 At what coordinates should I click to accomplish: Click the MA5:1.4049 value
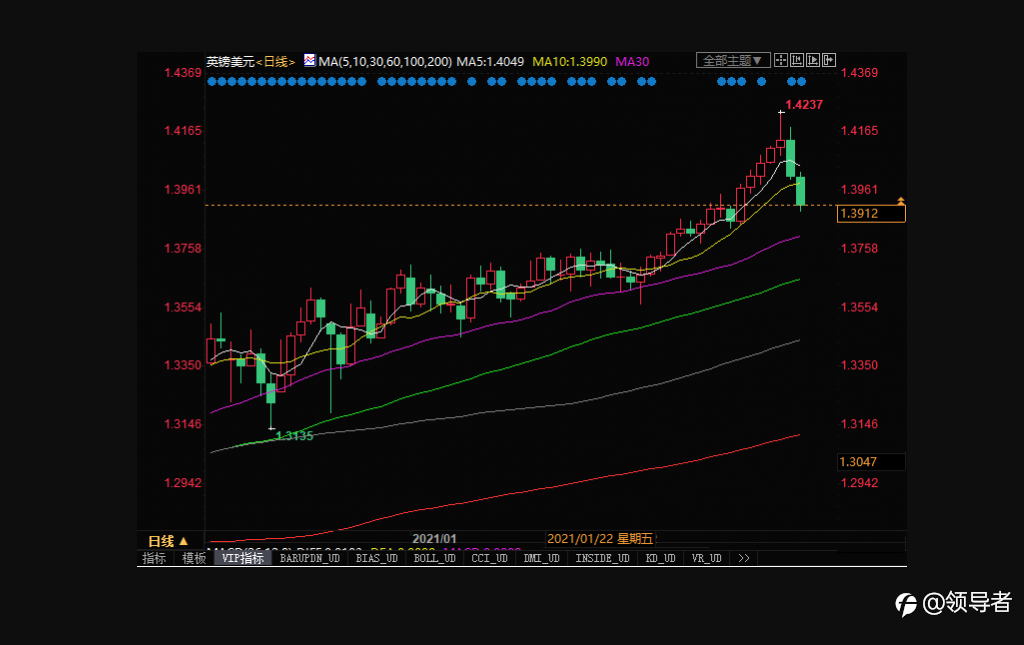pos(490,61)
